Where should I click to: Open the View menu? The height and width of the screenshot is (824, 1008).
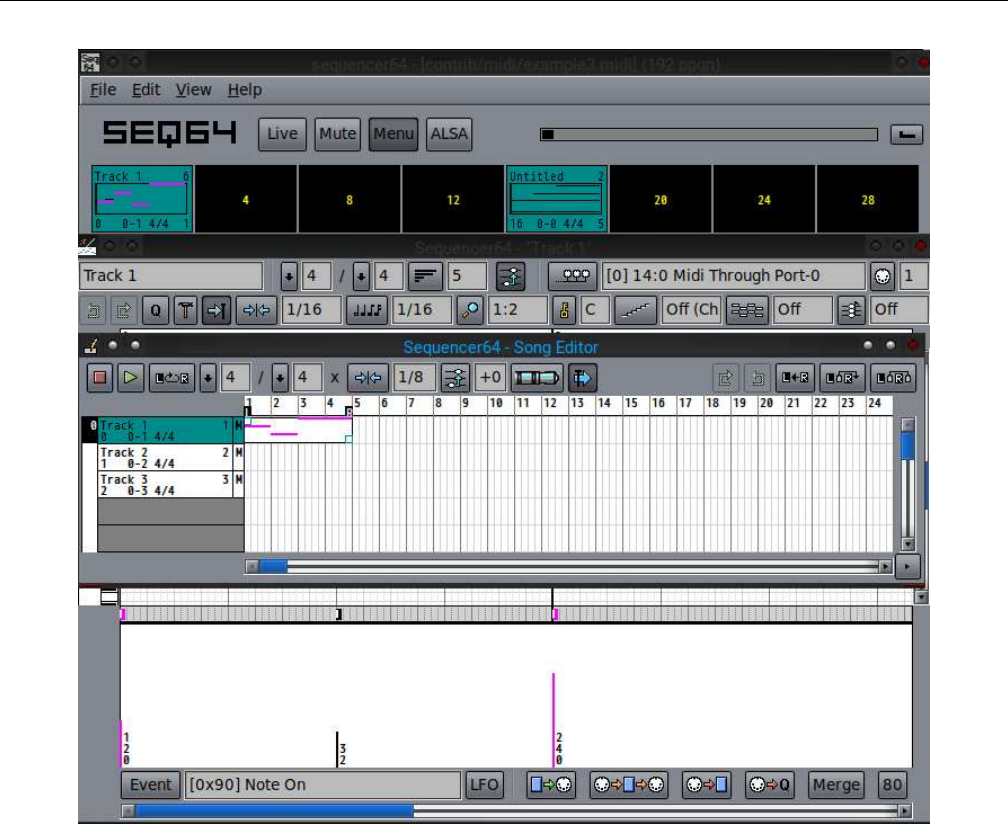click(193, 90)
